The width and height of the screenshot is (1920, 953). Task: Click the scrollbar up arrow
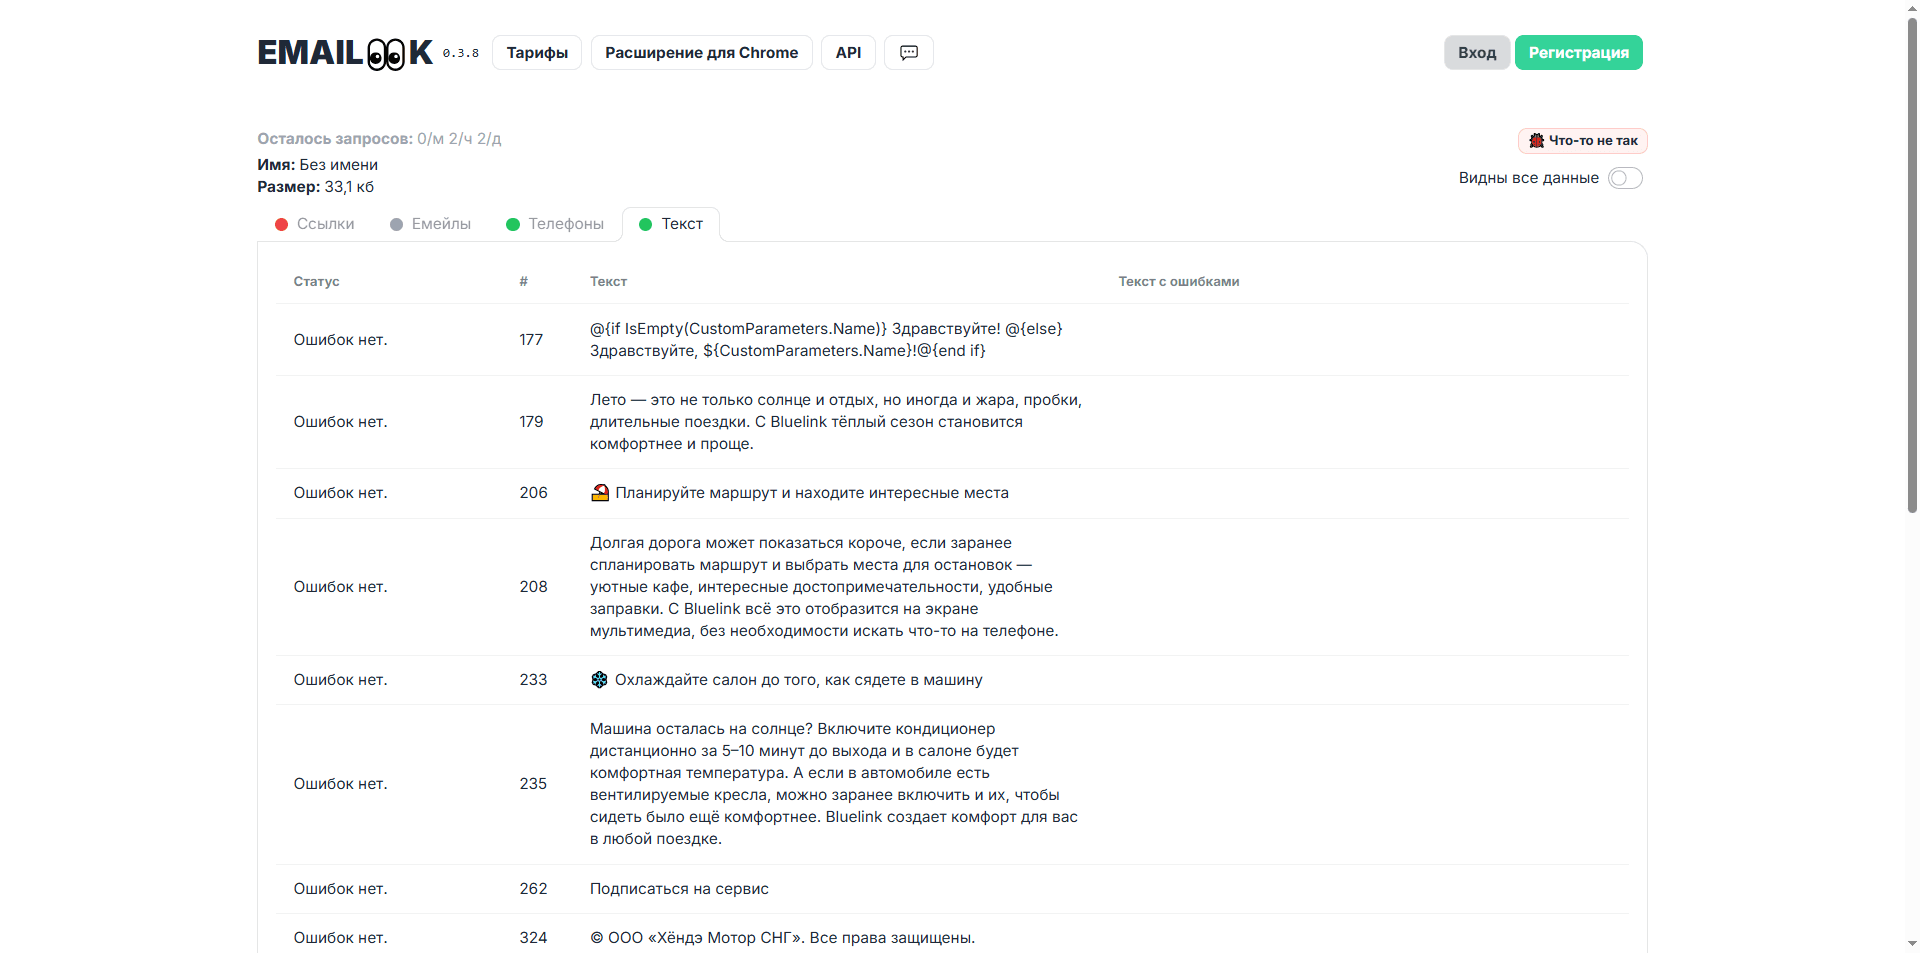click(x=1912, y=8)
